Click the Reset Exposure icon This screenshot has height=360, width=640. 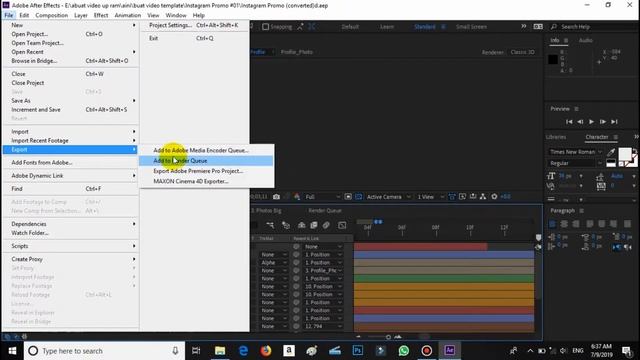click(494, 197)
